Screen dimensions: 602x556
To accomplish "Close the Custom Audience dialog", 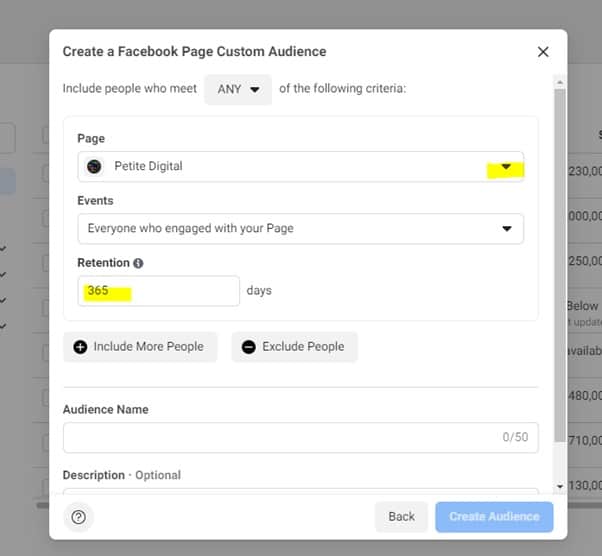I will (543, 52).
